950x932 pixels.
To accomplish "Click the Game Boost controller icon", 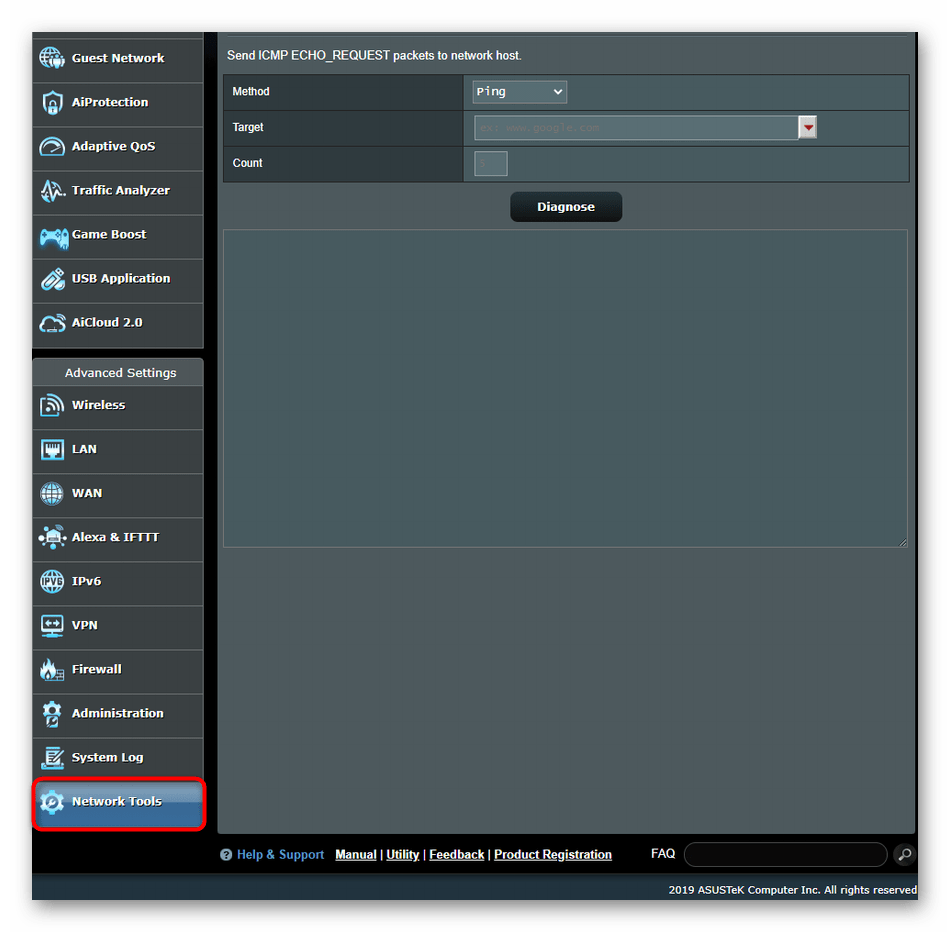I will tap(54, 237).
